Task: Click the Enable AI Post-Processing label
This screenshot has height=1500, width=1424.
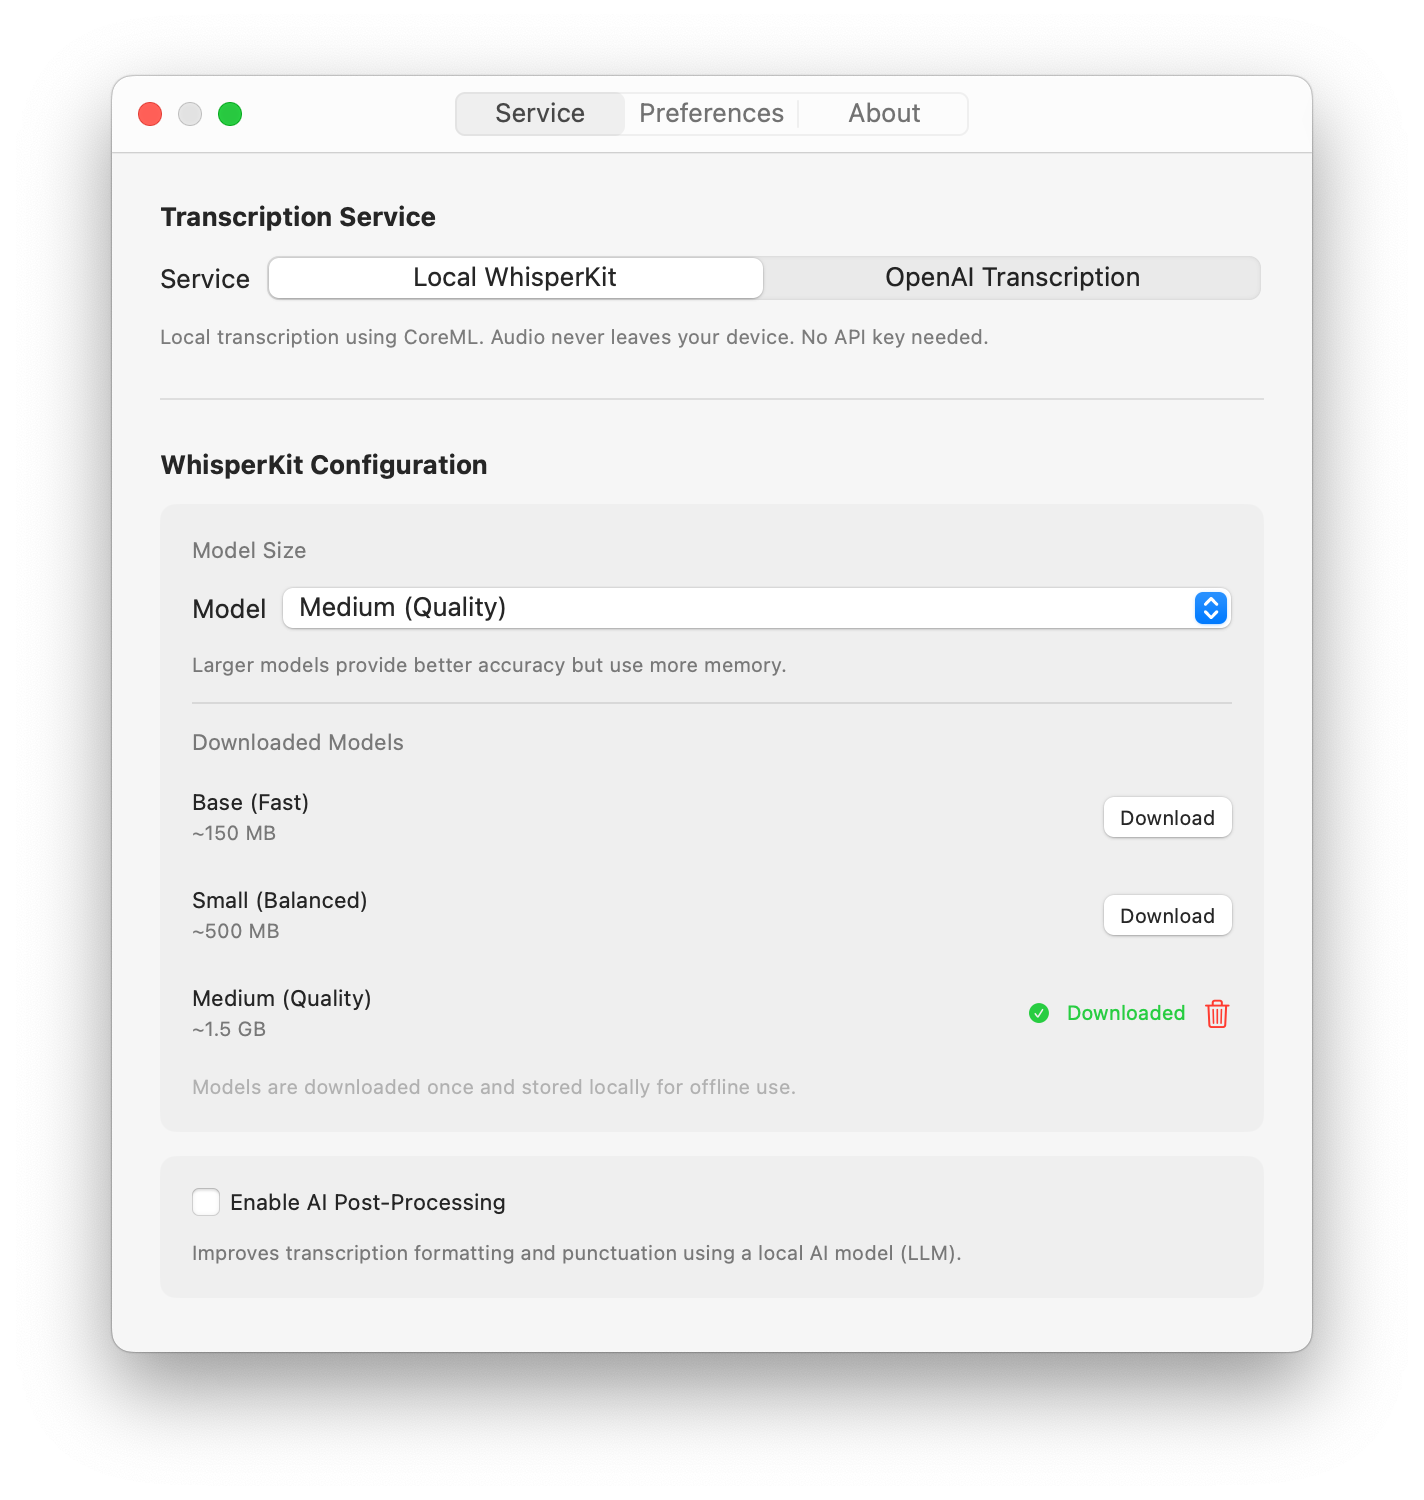Action: pos(368,1202)
